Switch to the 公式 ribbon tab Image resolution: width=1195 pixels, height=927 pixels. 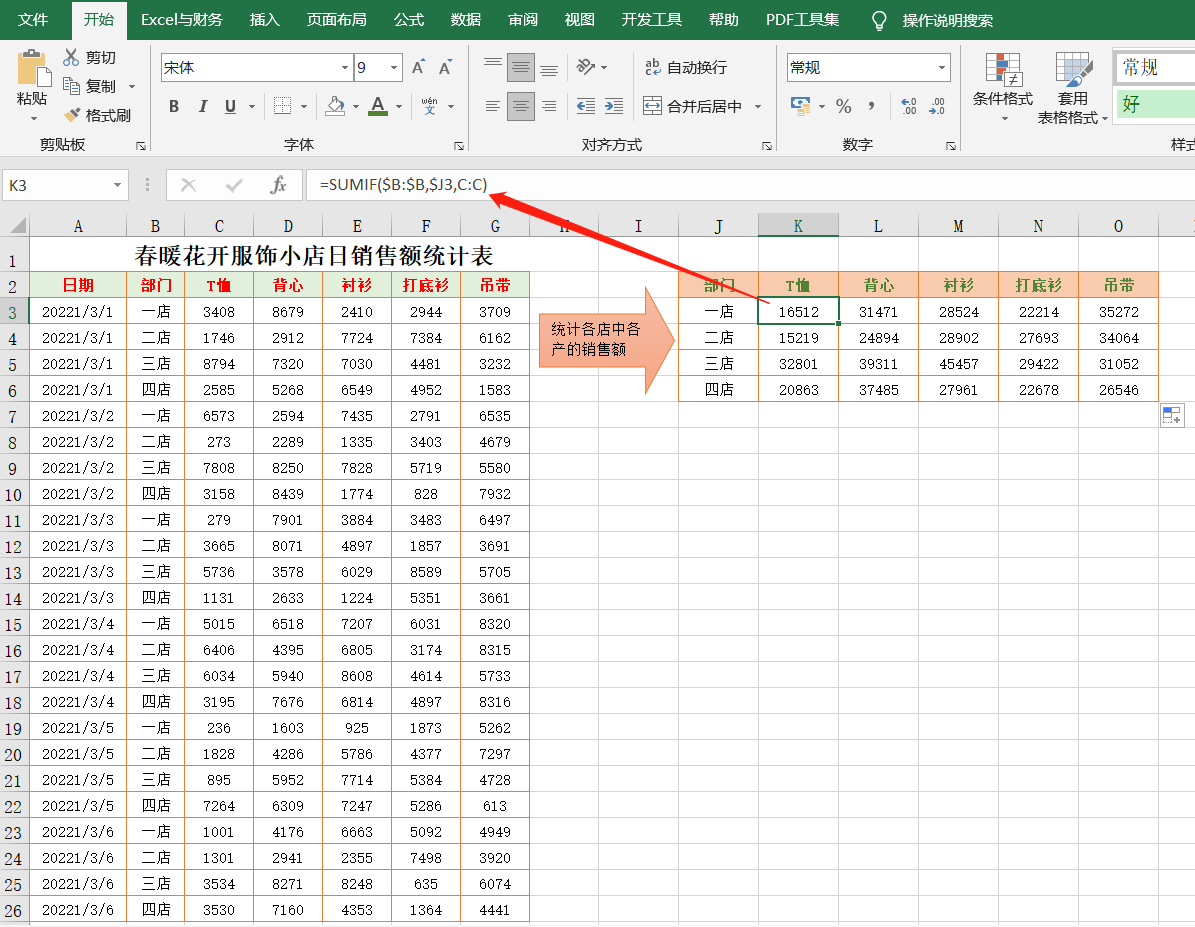tap(409, 20)
